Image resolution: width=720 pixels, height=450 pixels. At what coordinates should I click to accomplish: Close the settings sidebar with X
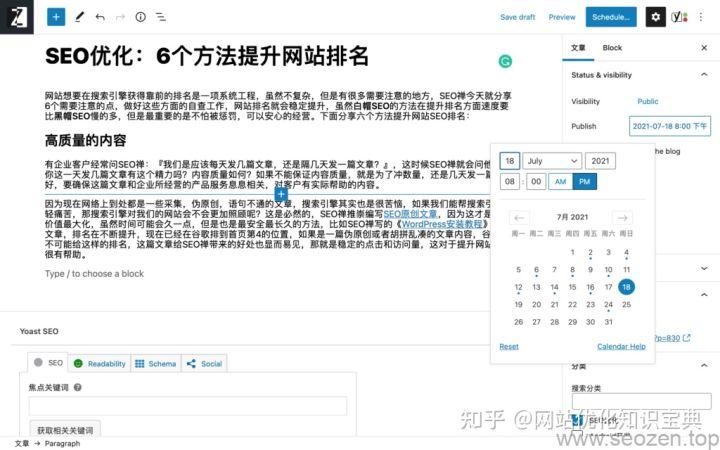(703, 48)
